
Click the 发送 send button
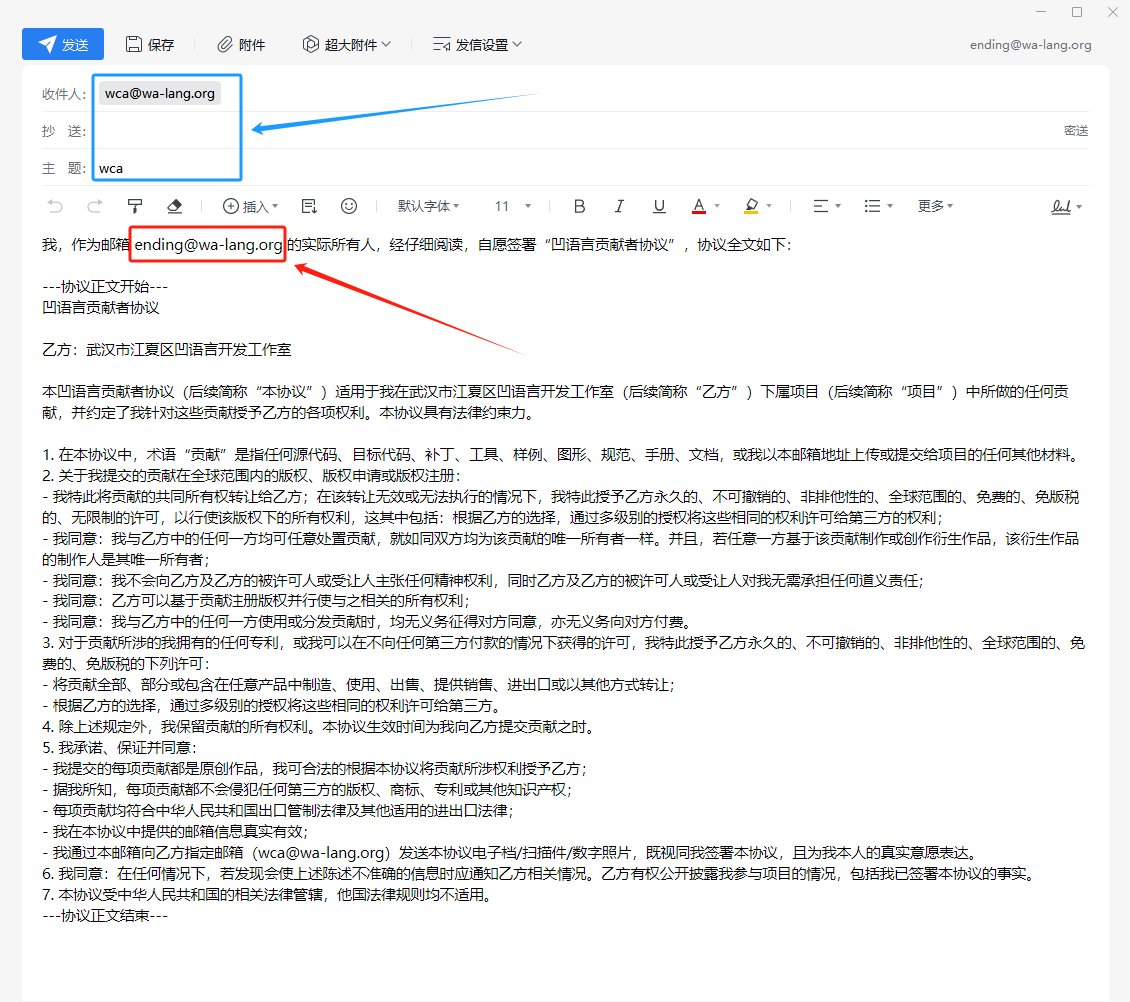[x=63, y=45]
